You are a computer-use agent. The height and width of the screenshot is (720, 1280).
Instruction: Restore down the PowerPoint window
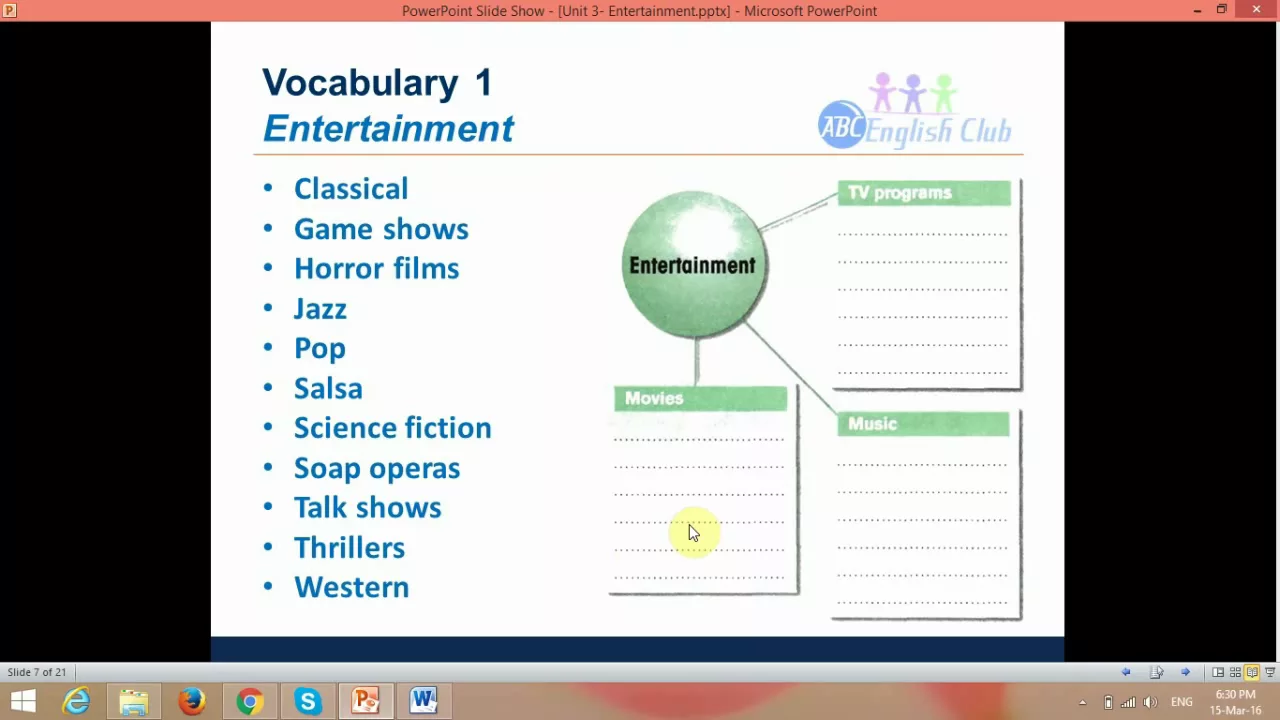pyautogui.click(x=1221, y=10)
